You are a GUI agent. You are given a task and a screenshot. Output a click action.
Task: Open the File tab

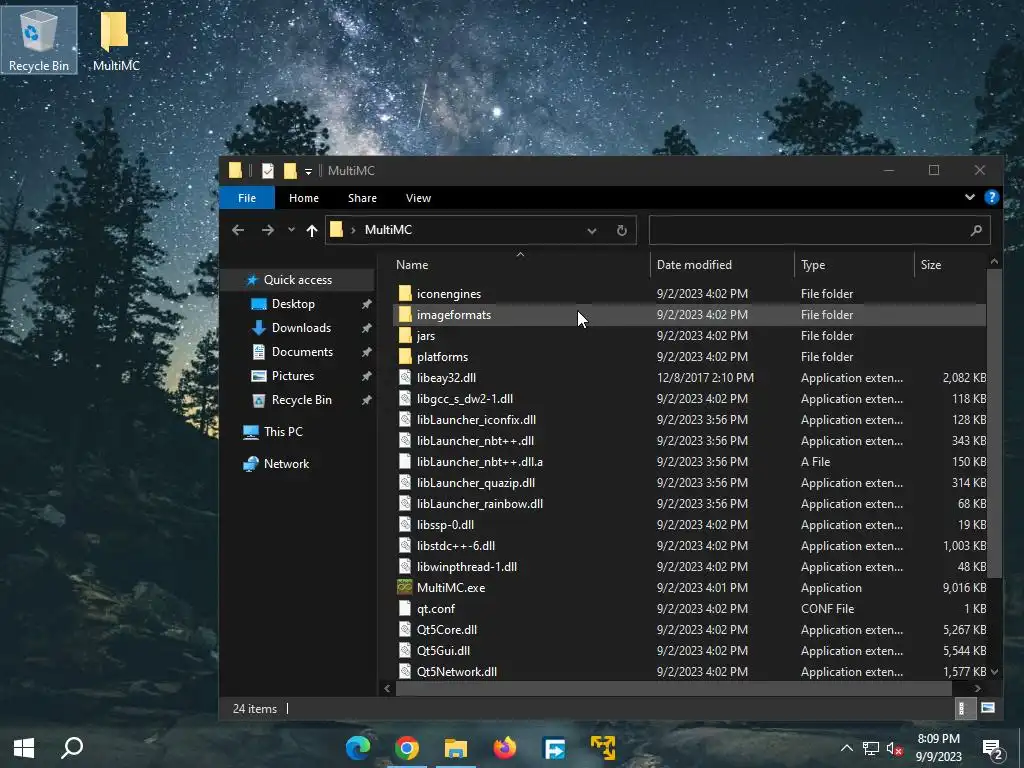247,198
